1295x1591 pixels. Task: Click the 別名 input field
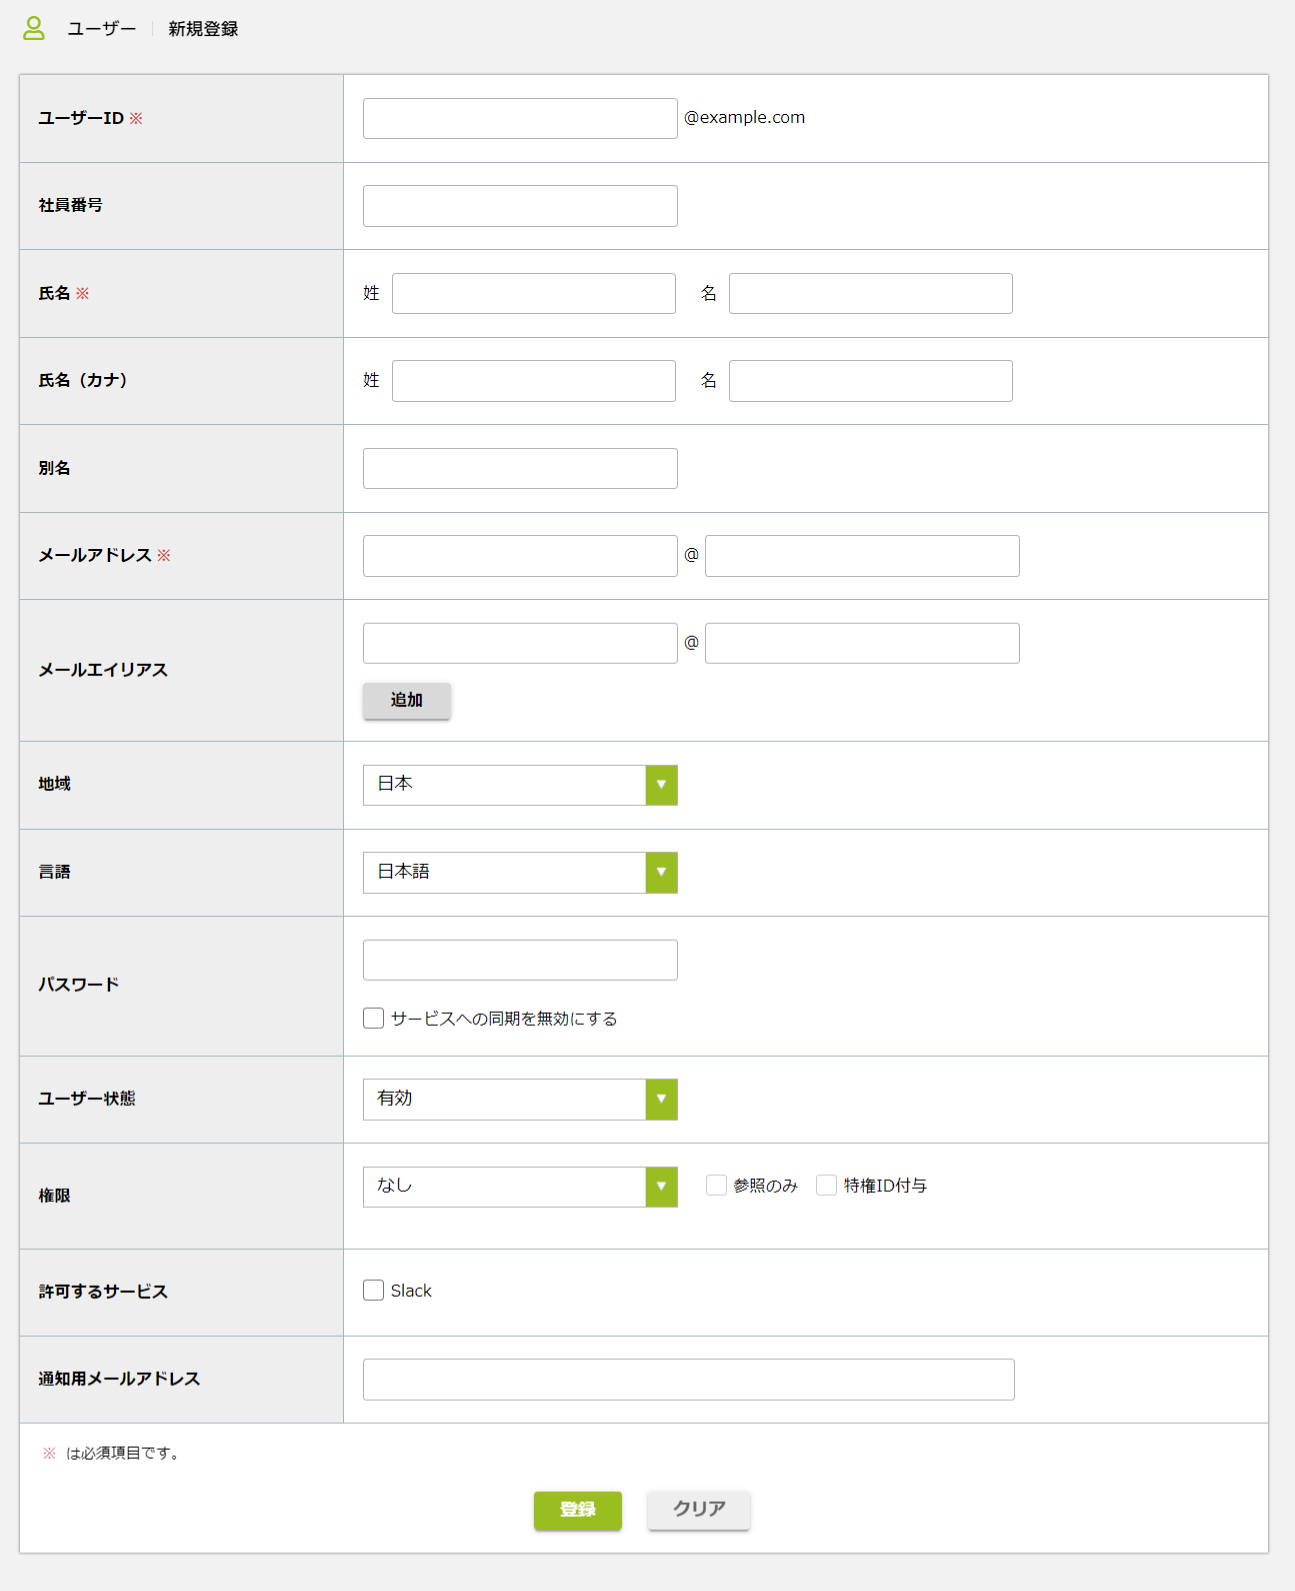tap(520, 468)
